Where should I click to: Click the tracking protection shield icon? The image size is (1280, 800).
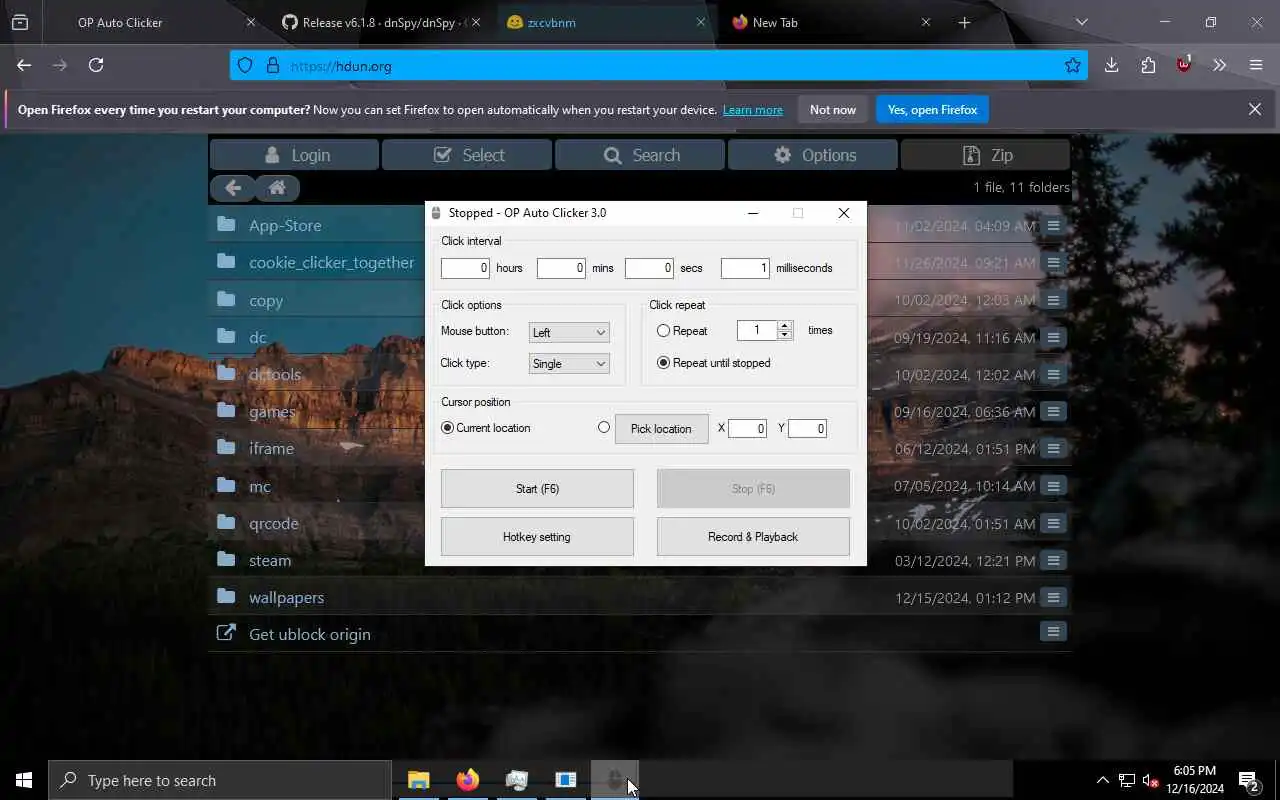[245, 66]
